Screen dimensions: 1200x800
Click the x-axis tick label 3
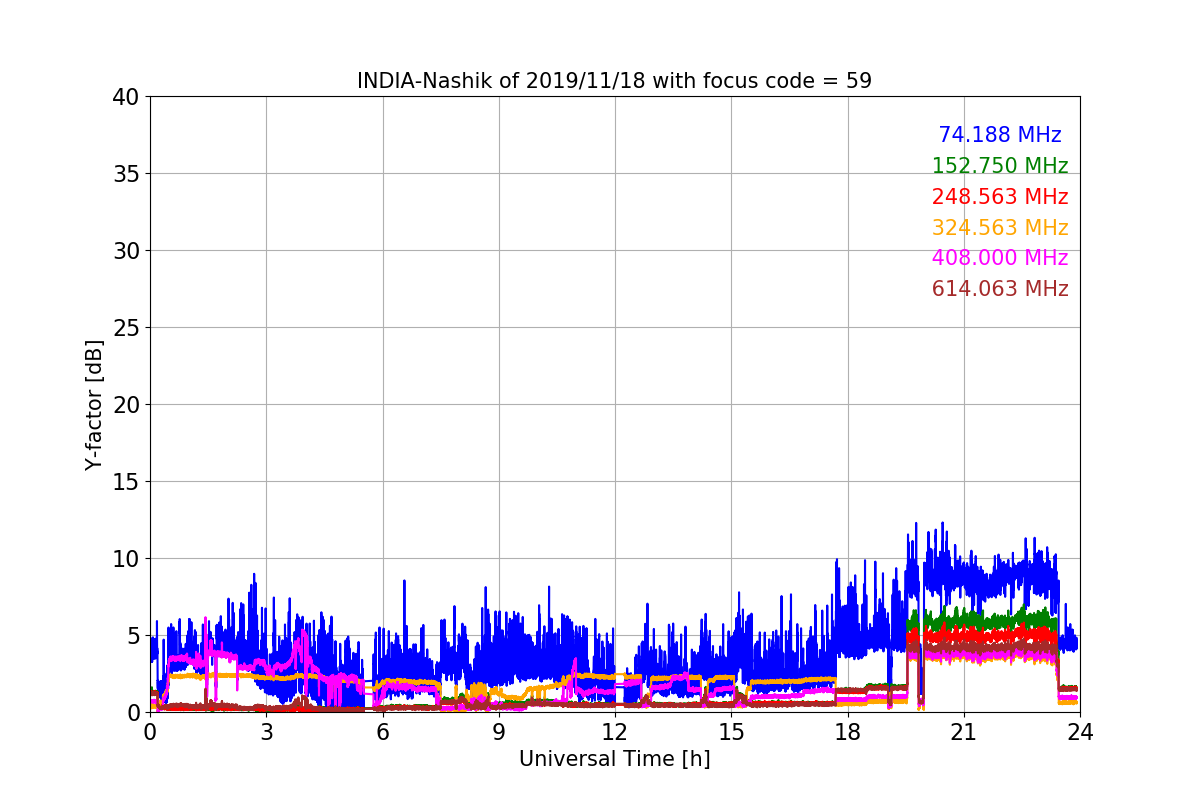tap(266, 732)
